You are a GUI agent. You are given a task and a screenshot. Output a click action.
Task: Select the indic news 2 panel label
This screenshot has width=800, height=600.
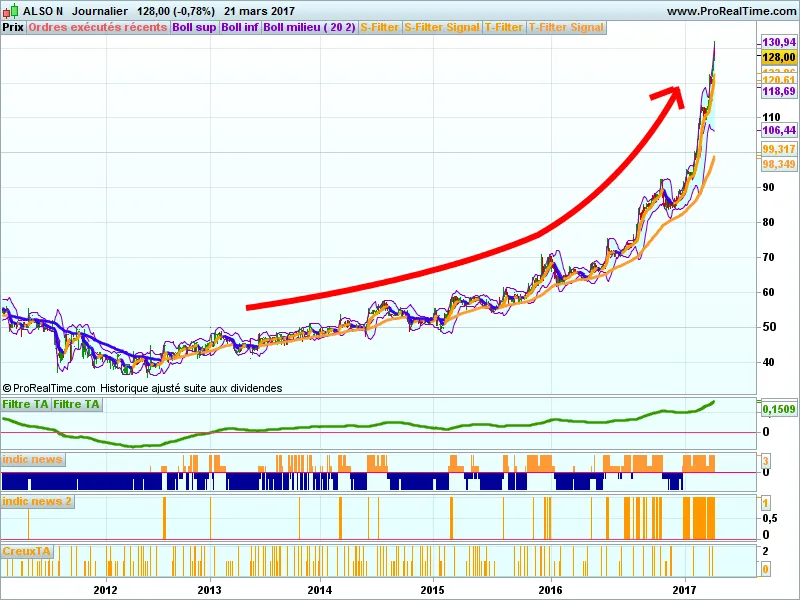click(37, 501)
